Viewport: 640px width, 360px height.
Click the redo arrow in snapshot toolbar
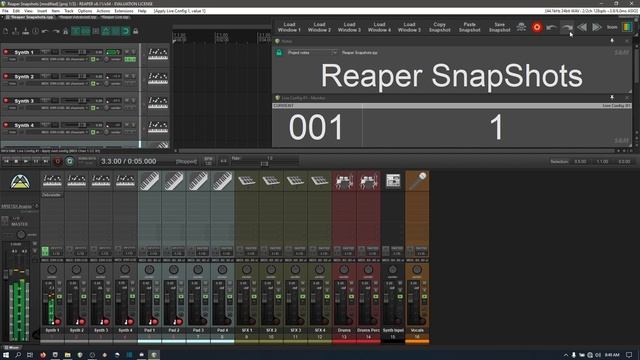tap(567, 27)
